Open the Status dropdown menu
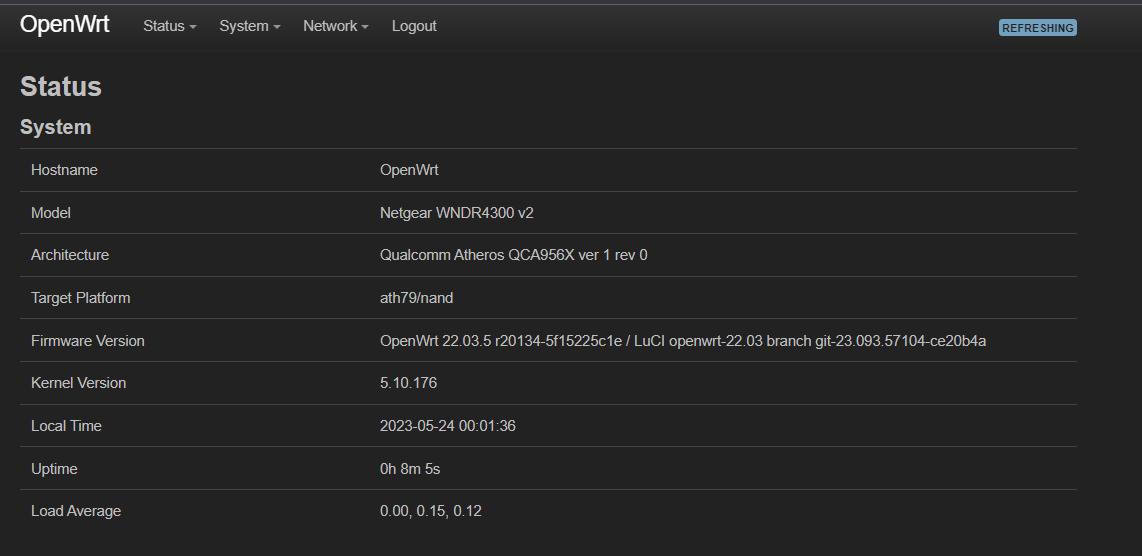 tap(170, 26)
